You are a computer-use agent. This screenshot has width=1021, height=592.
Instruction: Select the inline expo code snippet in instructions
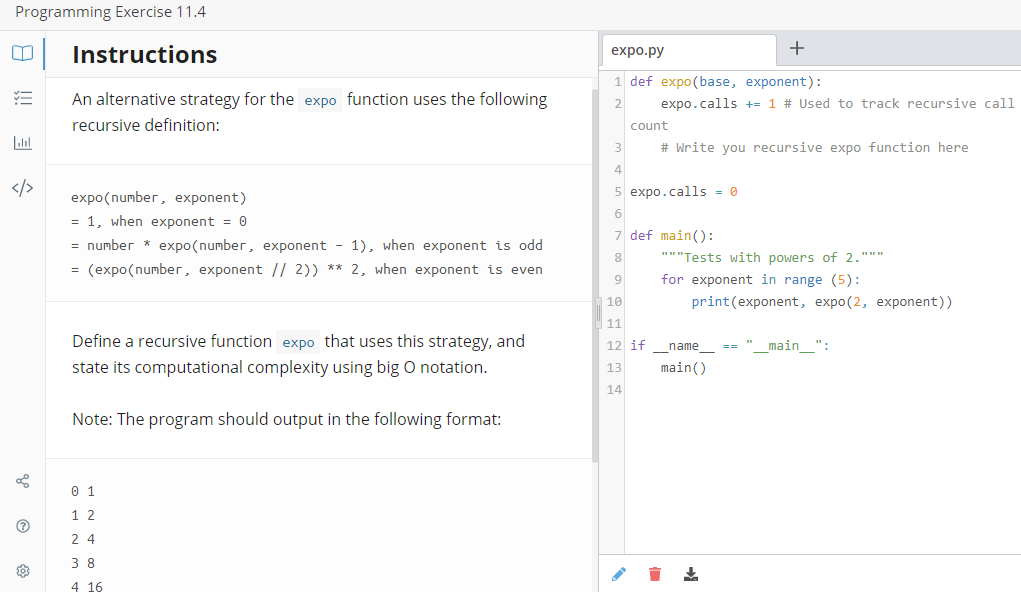(x=320, y=99)
